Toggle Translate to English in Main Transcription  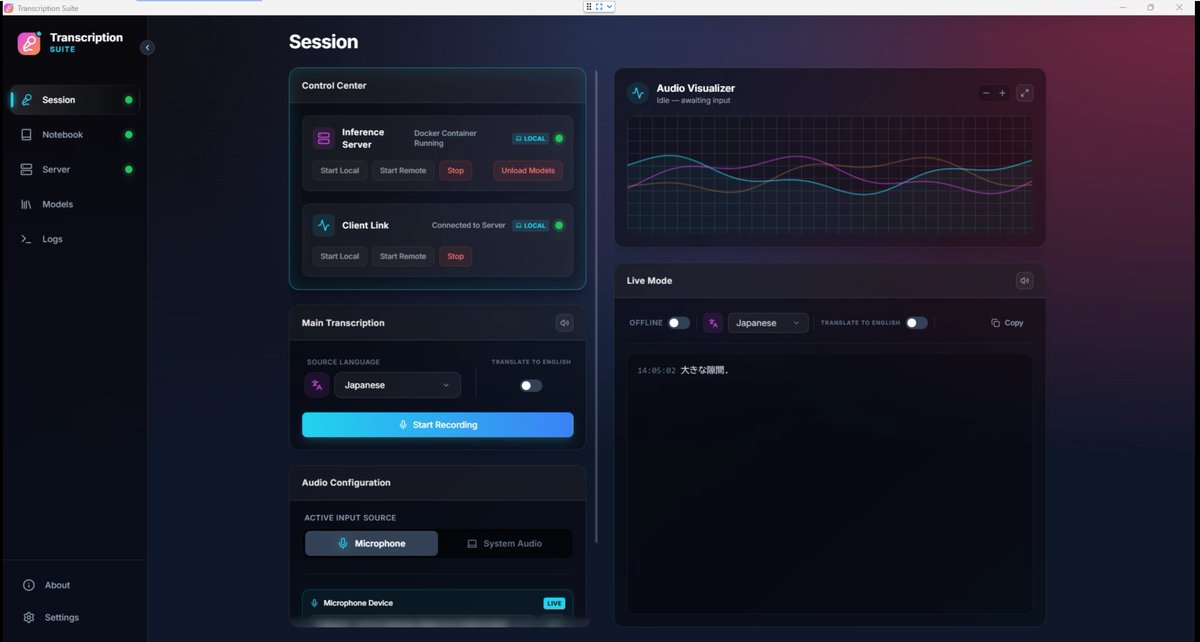531,386
